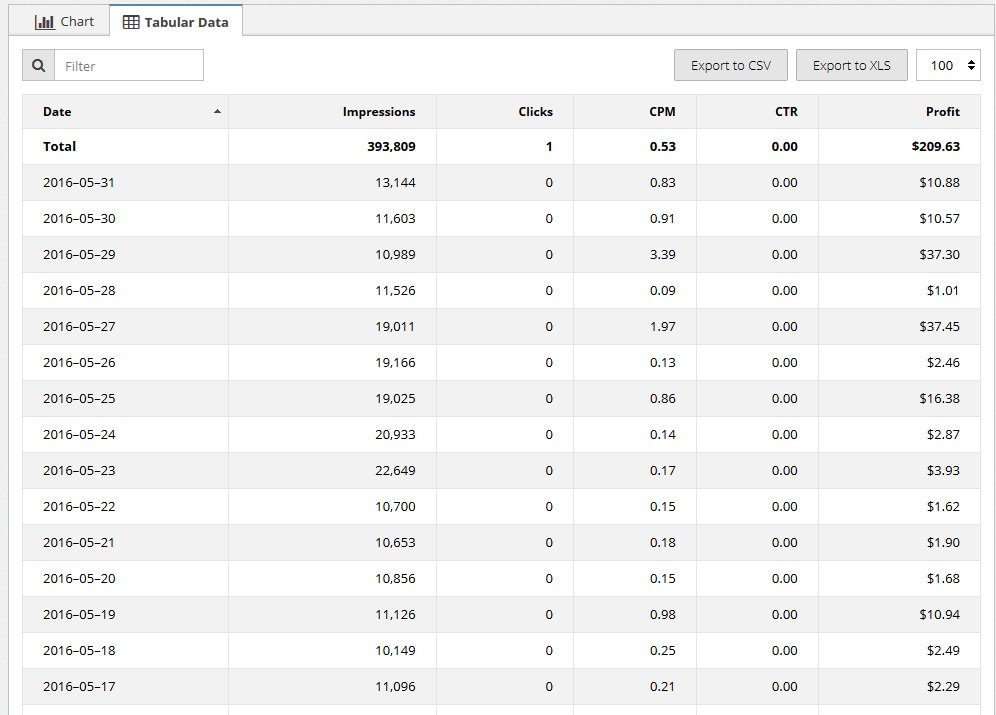Viewport: 996px width, 715px height.
Task: Click impressions value 22,649
Action: pos(395,471)
